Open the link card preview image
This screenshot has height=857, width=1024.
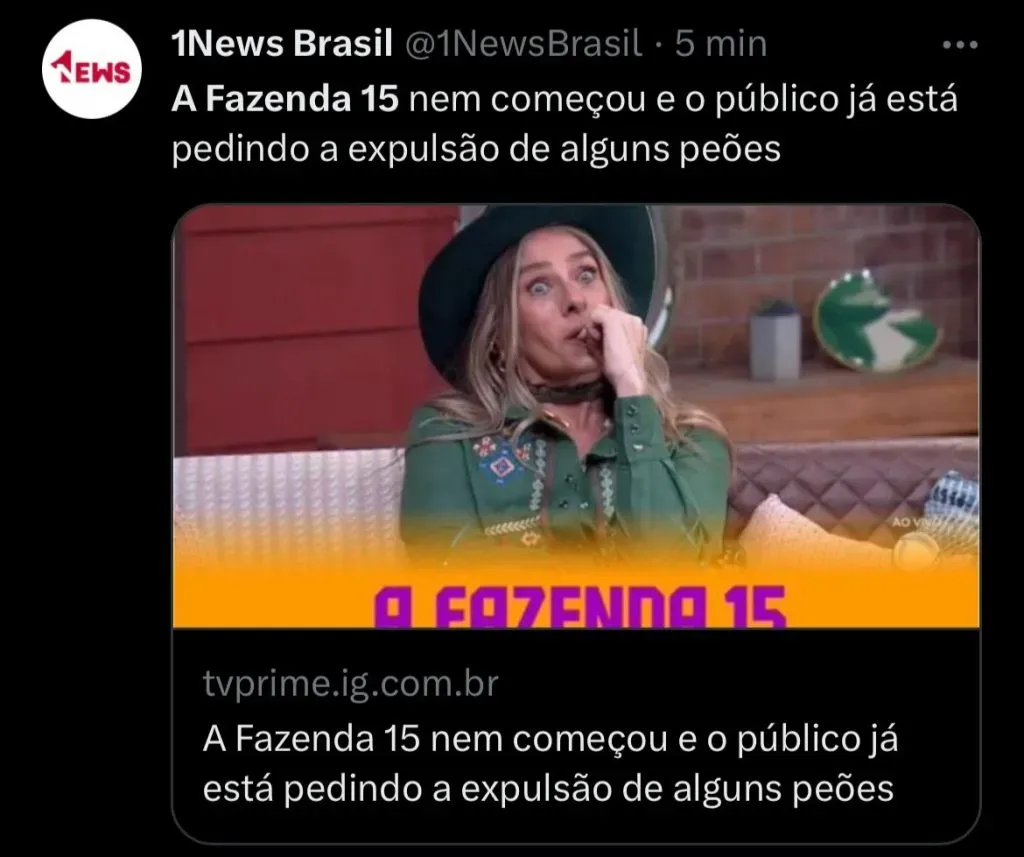point(576,416)
